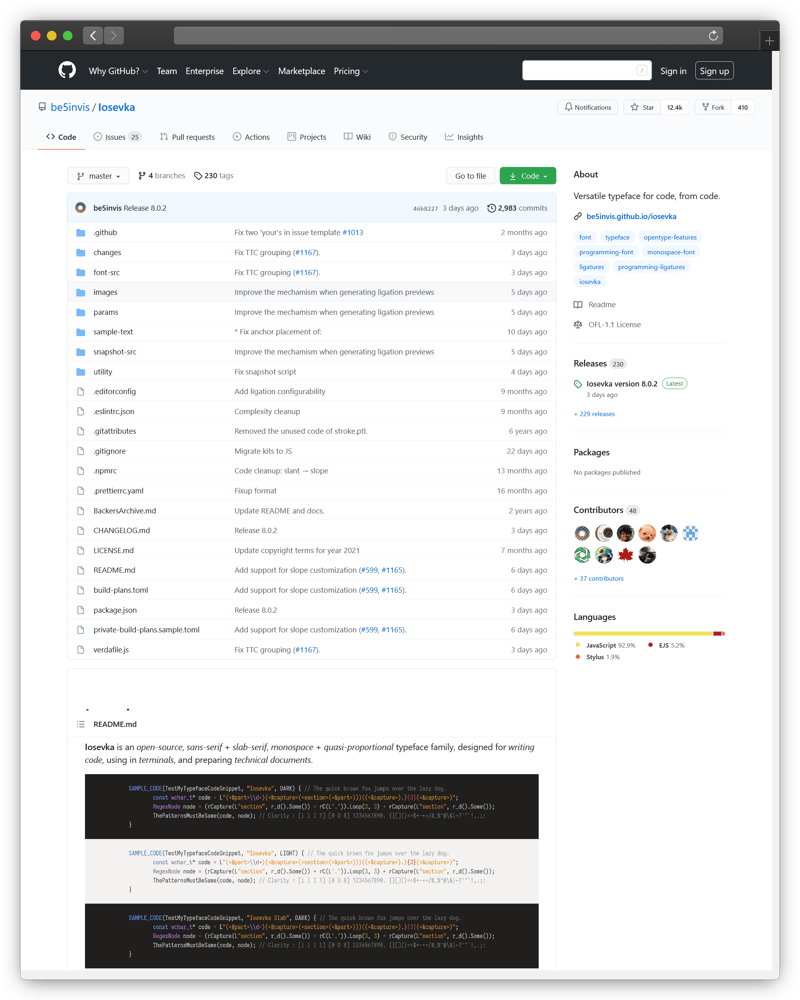This screenshot has width=800, height=1000.
Task: Click the green swirl contributor avatar
Action: coord(582,555)
